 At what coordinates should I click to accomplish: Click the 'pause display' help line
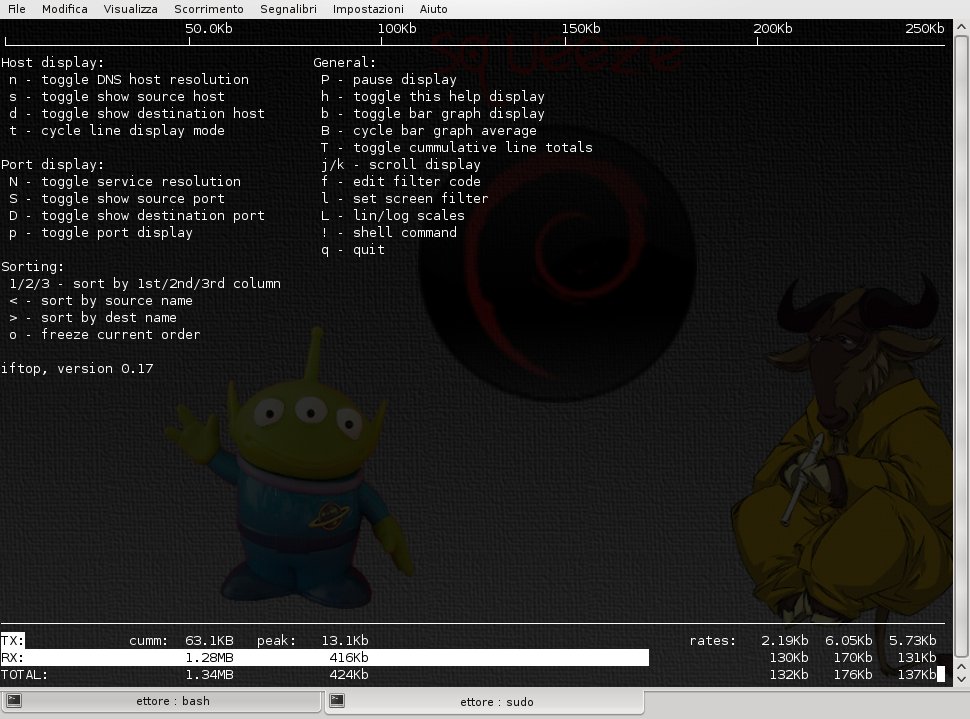(388, 79)
